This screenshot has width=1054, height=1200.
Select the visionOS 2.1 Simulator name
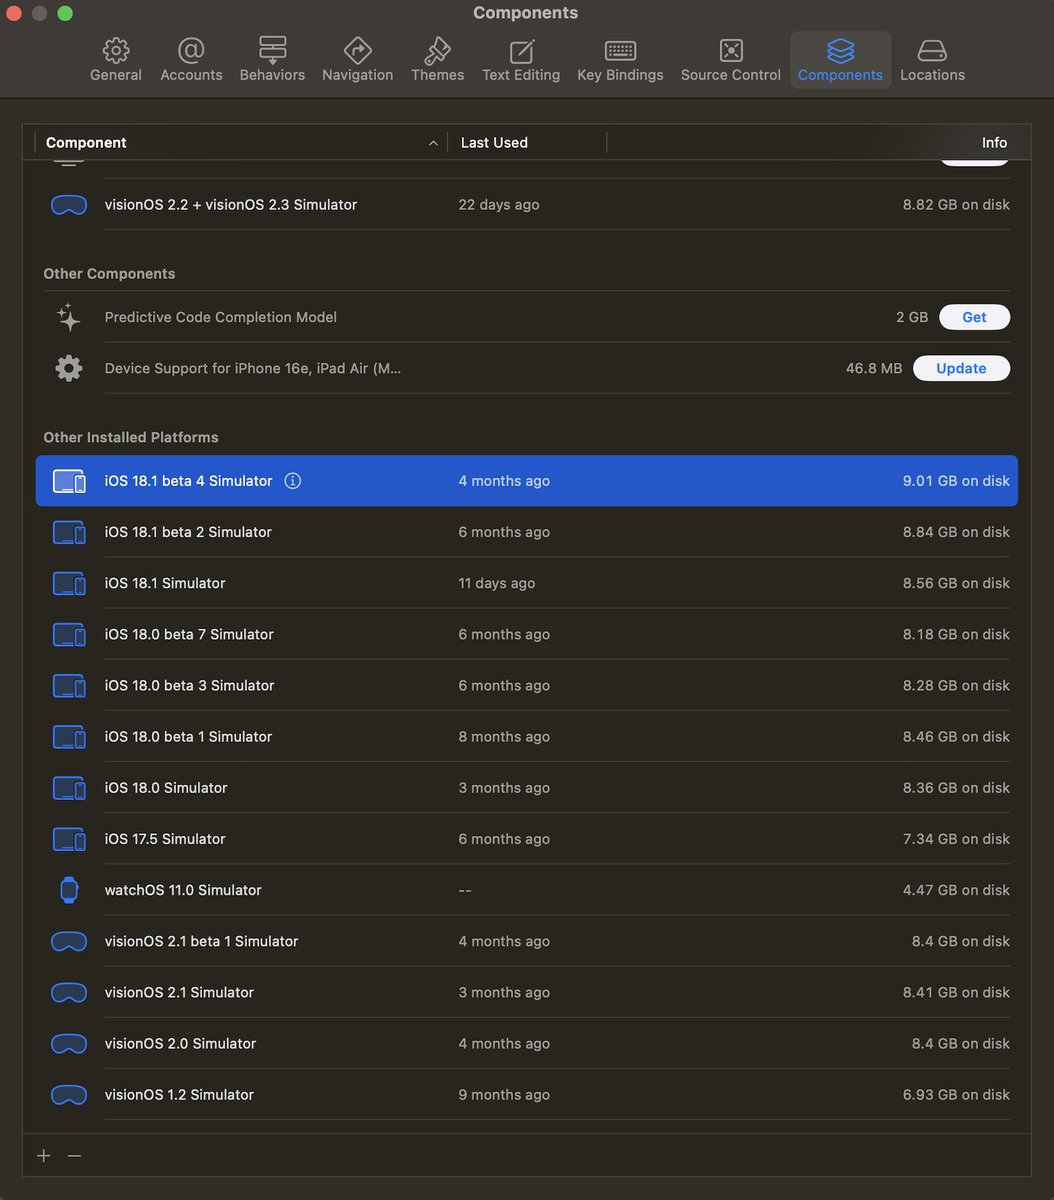(179, 992)
